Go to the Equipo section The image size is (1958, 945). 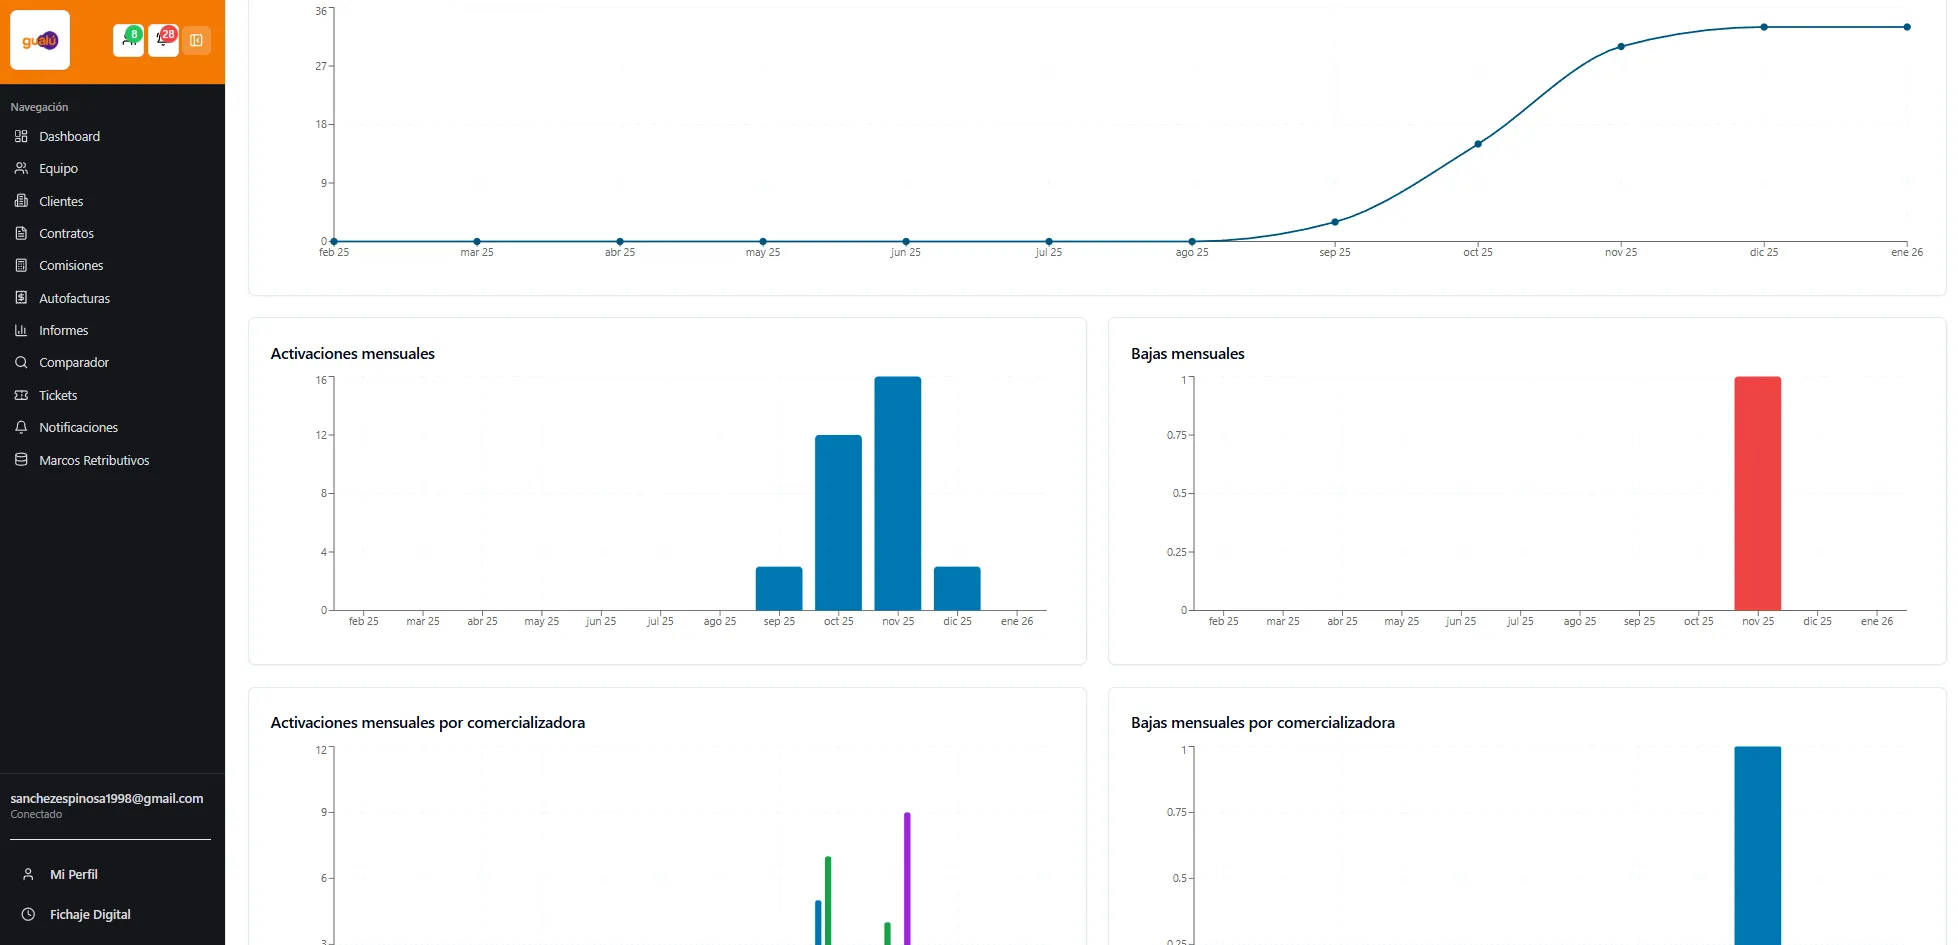pos(58,169)
